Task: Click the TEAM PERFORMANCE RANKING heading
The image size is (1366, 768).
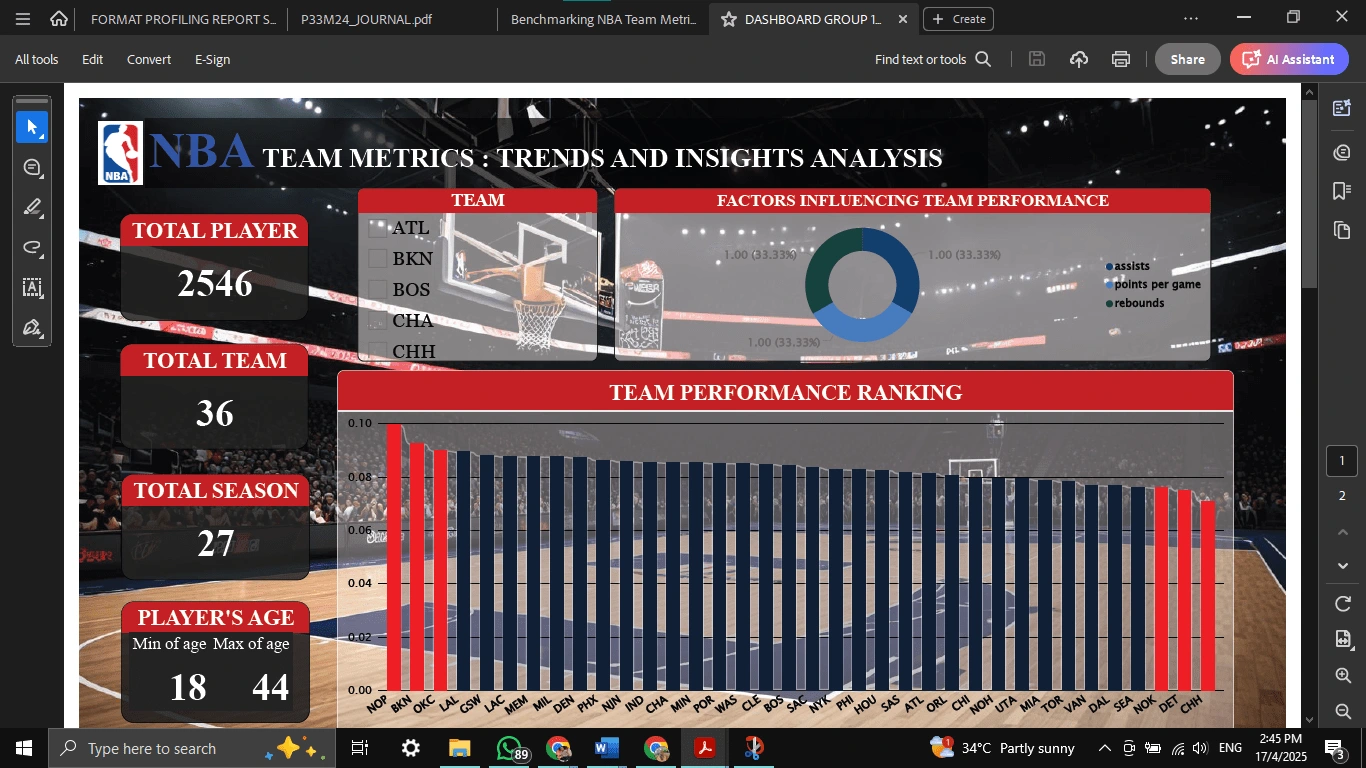Action: (786, 392)
